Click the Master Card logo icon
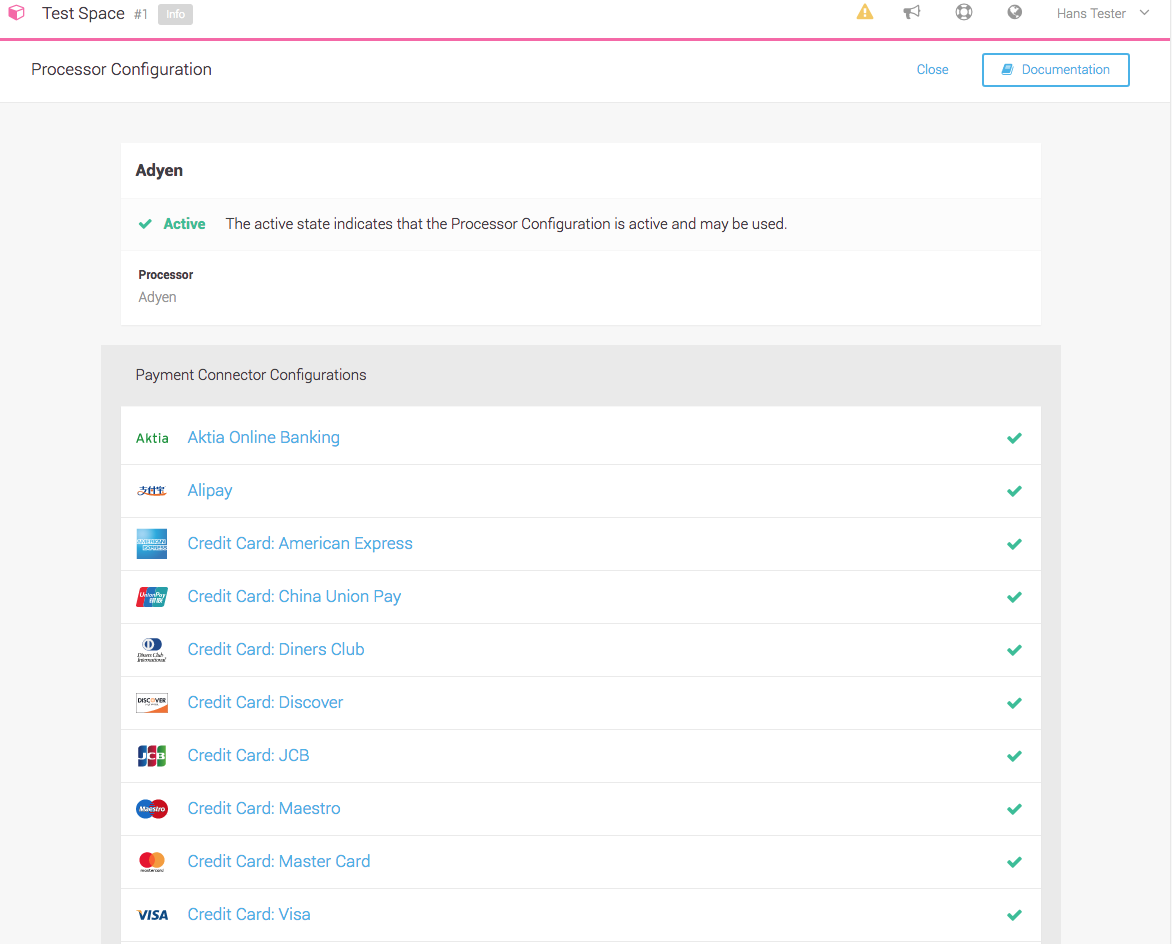 152,861
